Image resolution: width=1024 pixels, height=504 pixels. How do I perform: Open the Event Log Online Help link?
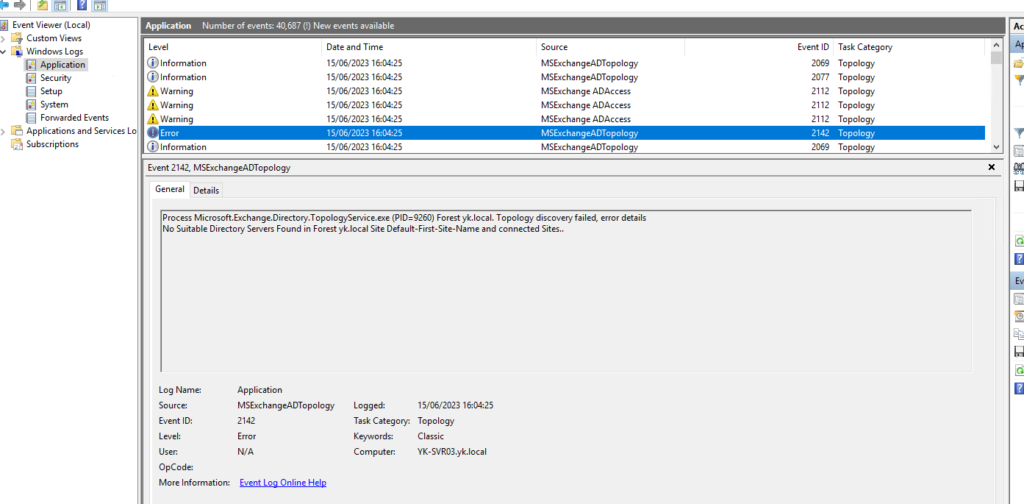coord(282,483)
